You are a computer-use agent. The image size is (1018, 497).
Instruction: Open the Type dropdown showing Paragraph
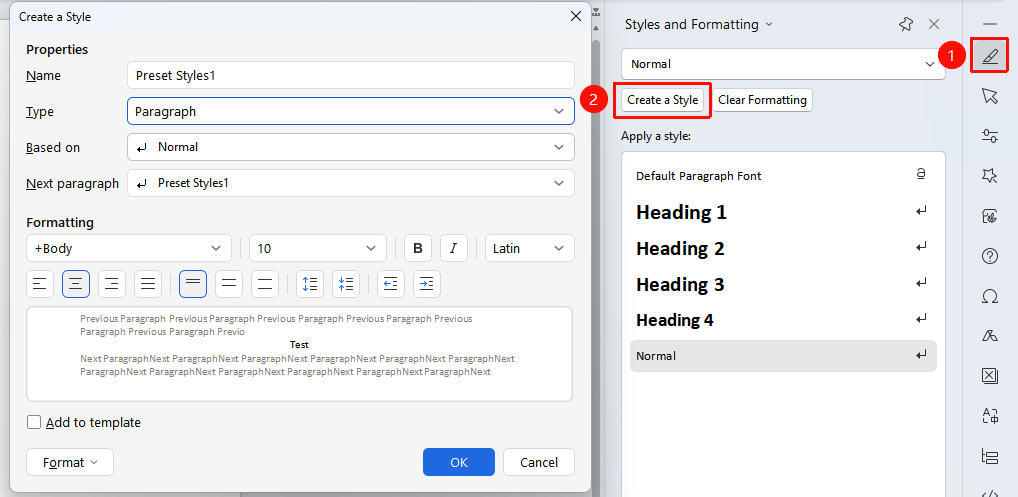click(x=351, y=112)
